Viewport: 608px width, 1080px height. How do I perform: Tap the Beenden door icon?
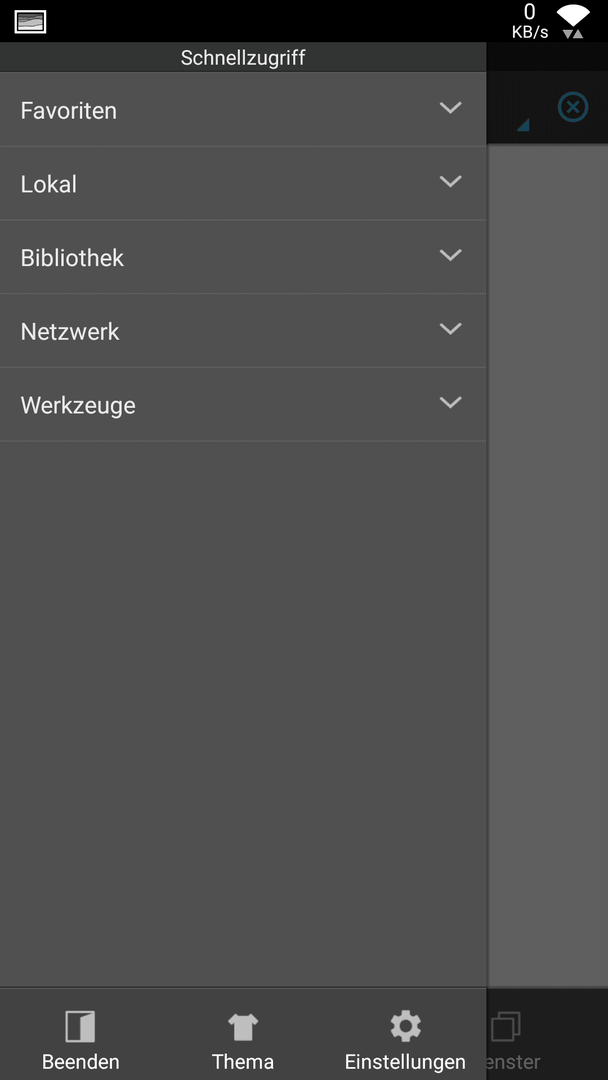(x=81, y=1026)
